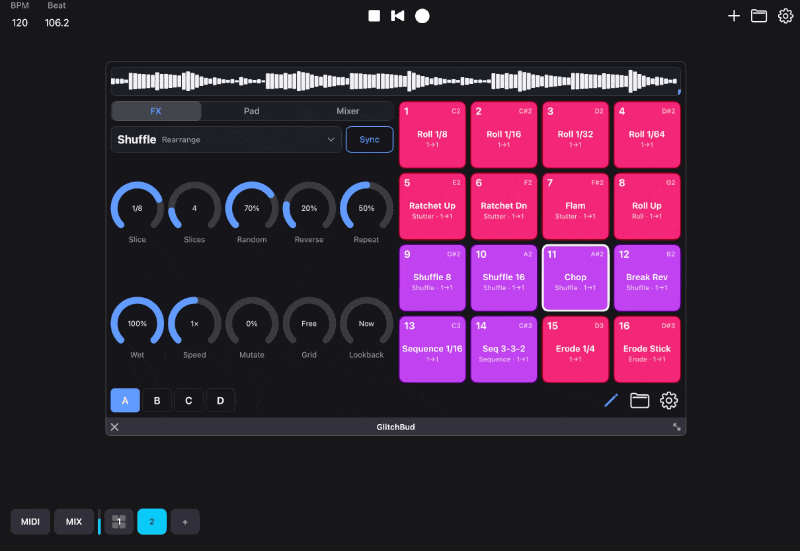Expand GlitchBud window with the resize arrows icon
Screen dimensions: 800x551
(677, 427)
